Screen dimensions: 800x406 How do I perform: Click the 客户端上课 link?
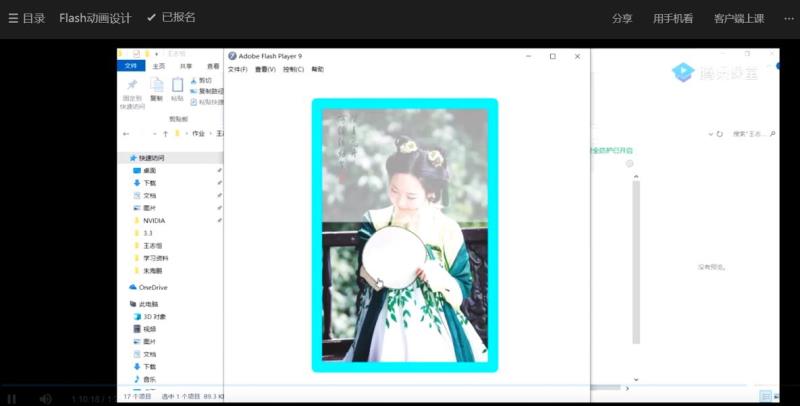coord(739,18)
